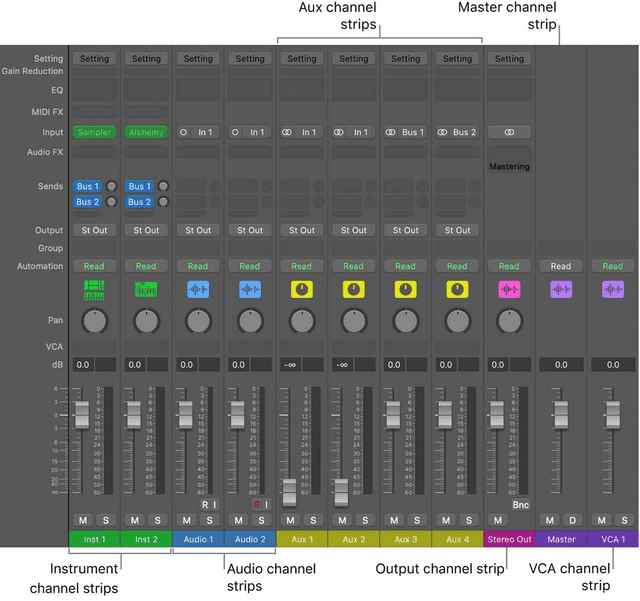The height and width of the screenshot is (601, 640).
Task: Open VCA 1 automation Read menu
Action: pyautogui.click(x=613, y=266)
